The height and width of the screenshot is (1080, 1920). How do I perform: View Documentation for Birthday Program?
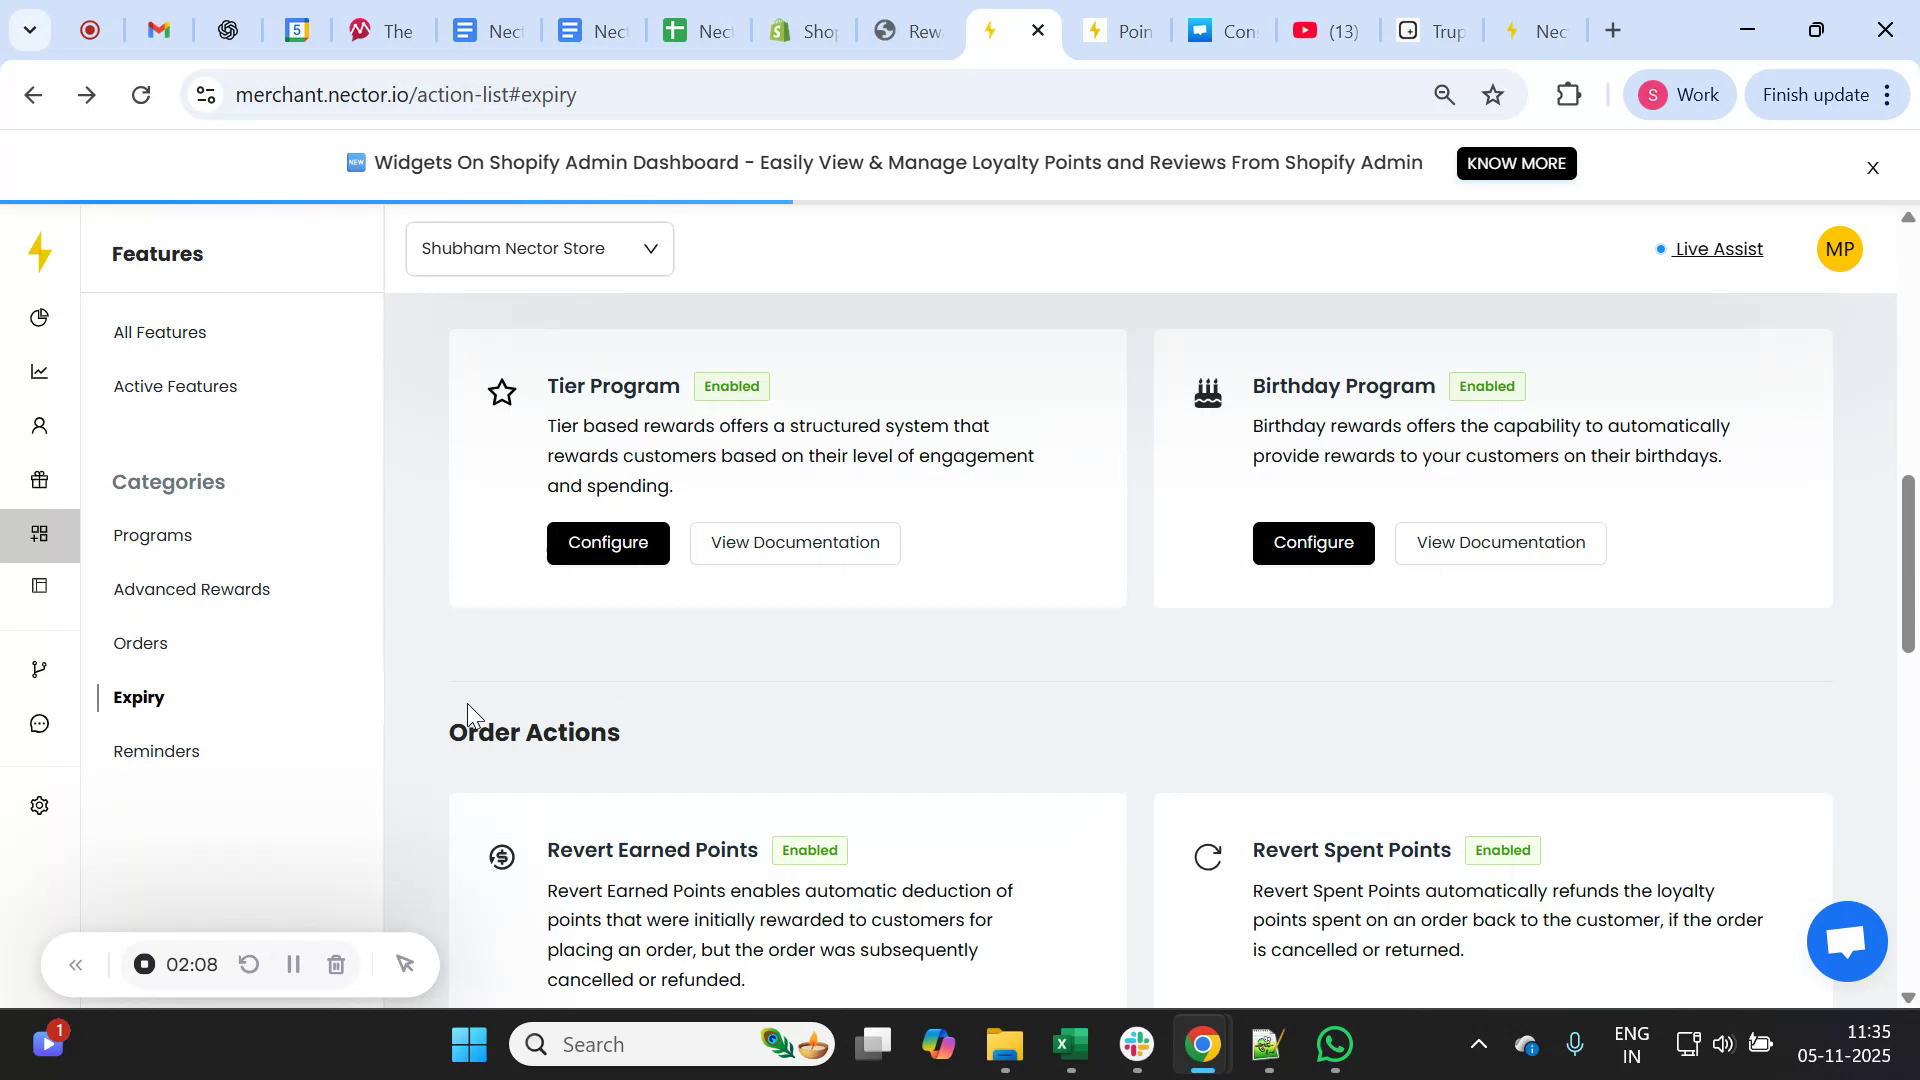click(1500, 543)
